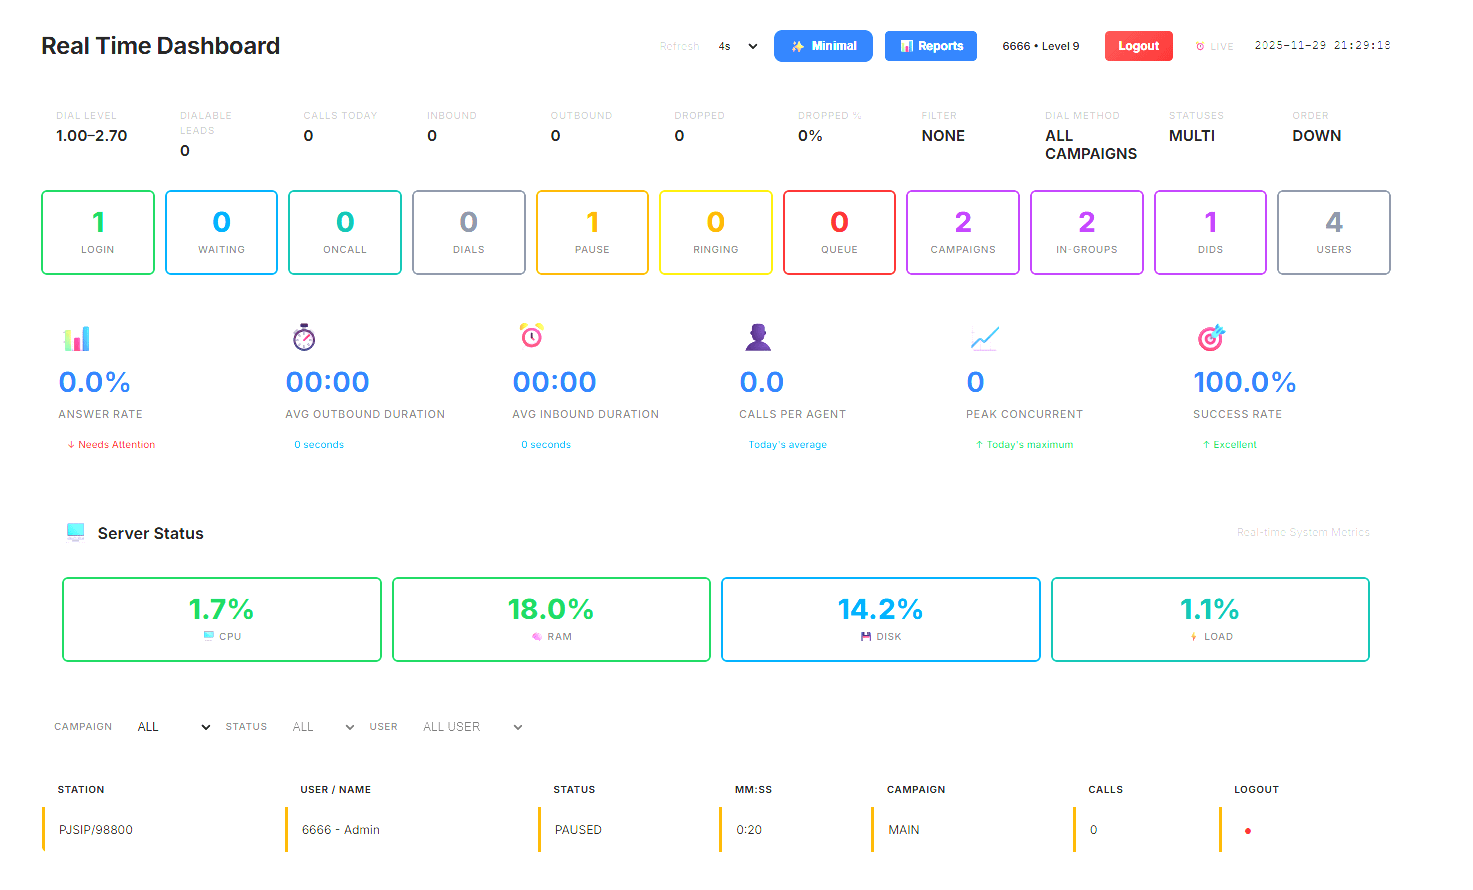
Task: Open the Reports view
Action: pos(930,45)
